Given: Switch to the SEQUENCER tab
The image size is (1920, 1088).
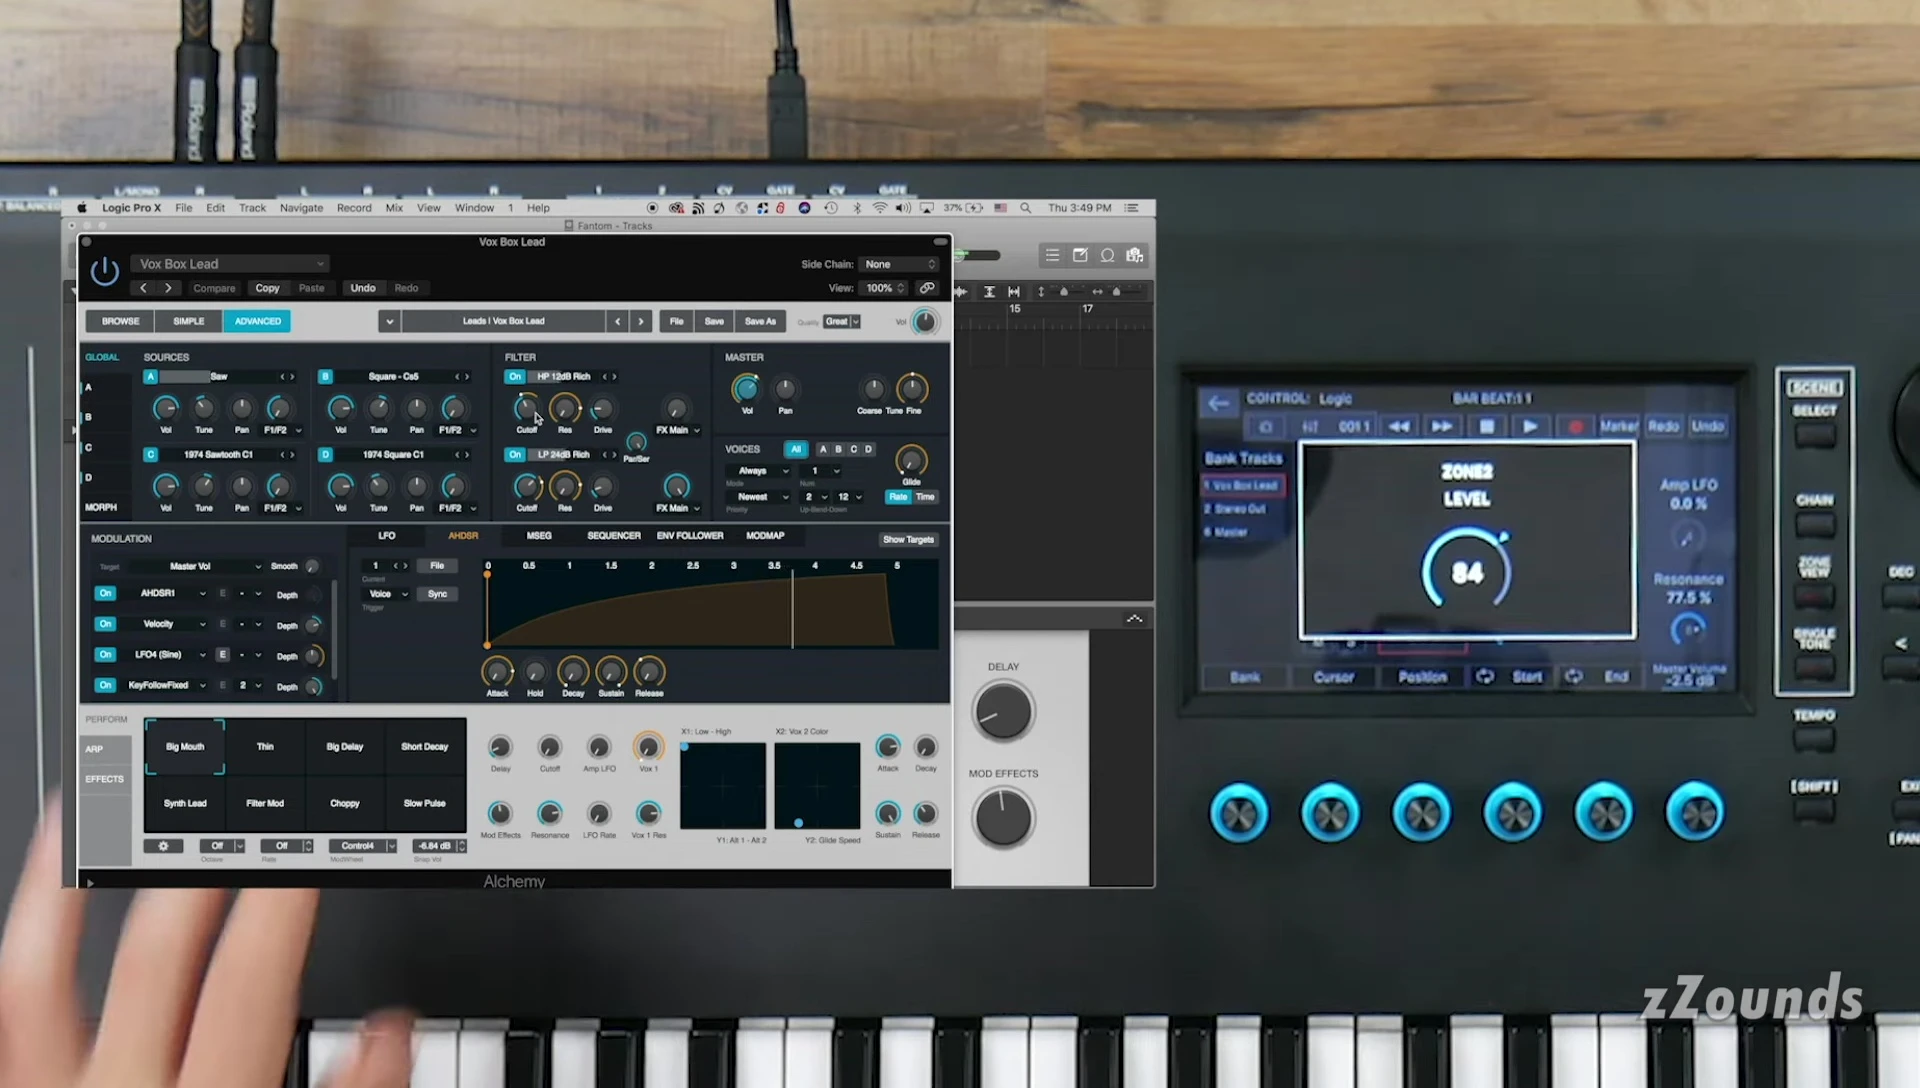Looking at the screenshot, I should [614, 536].
